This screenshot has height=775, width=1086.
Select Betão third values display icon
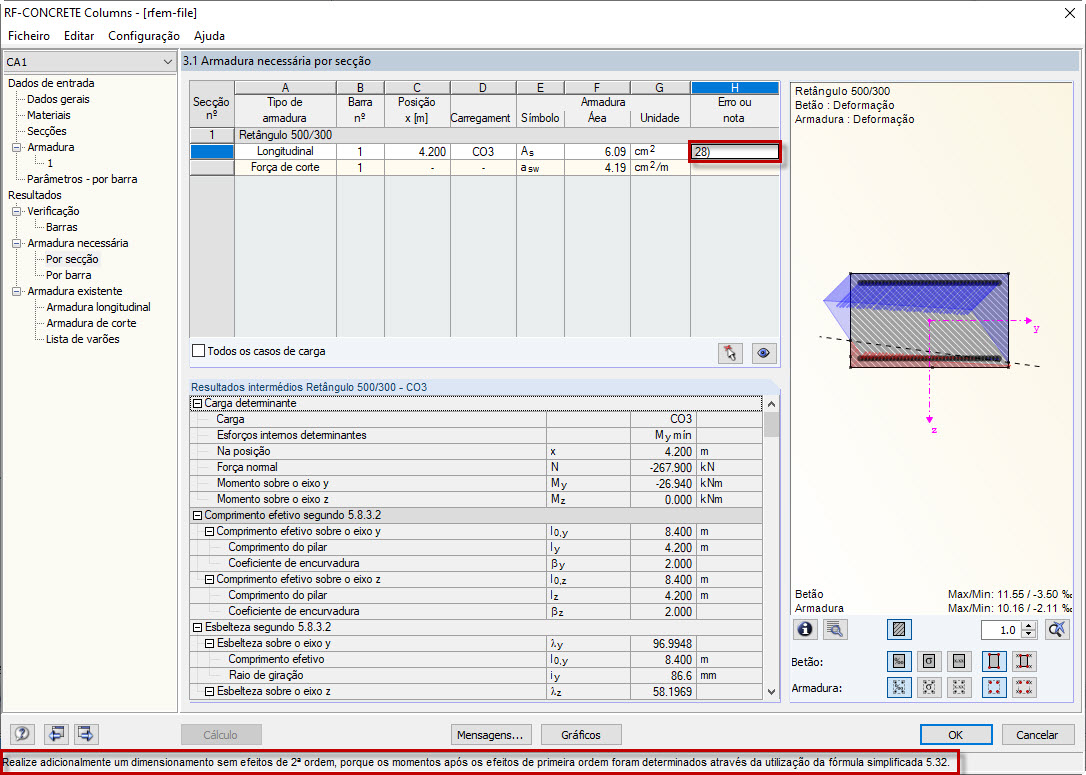[959, 661]
